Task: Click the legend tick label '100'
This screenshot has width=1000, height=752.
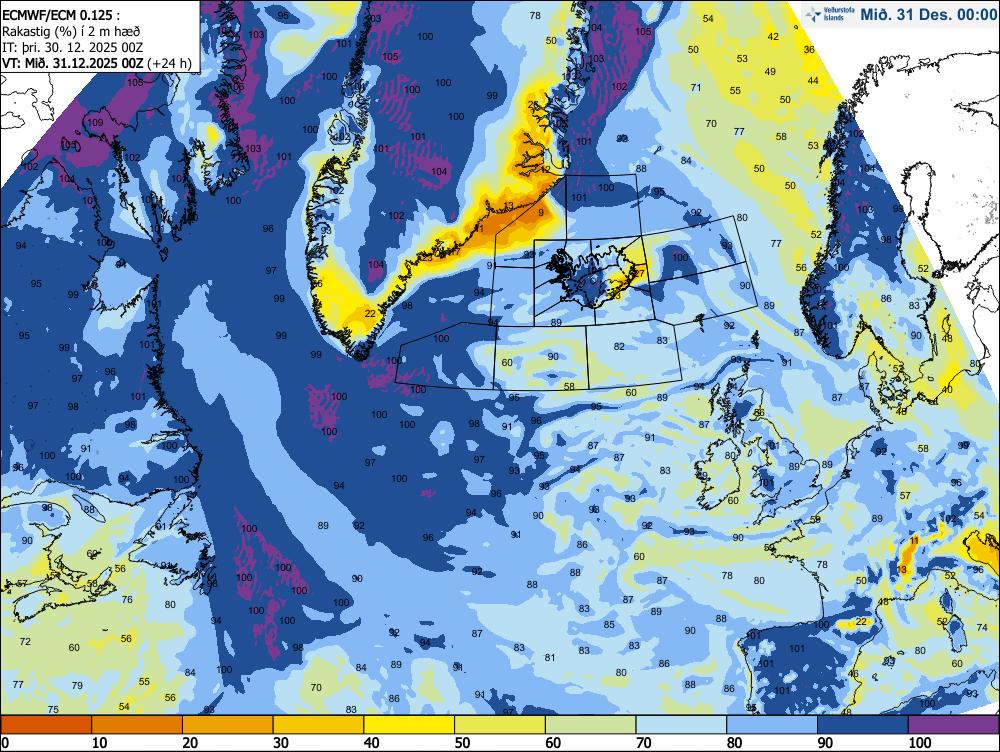Action: point(920,742)
